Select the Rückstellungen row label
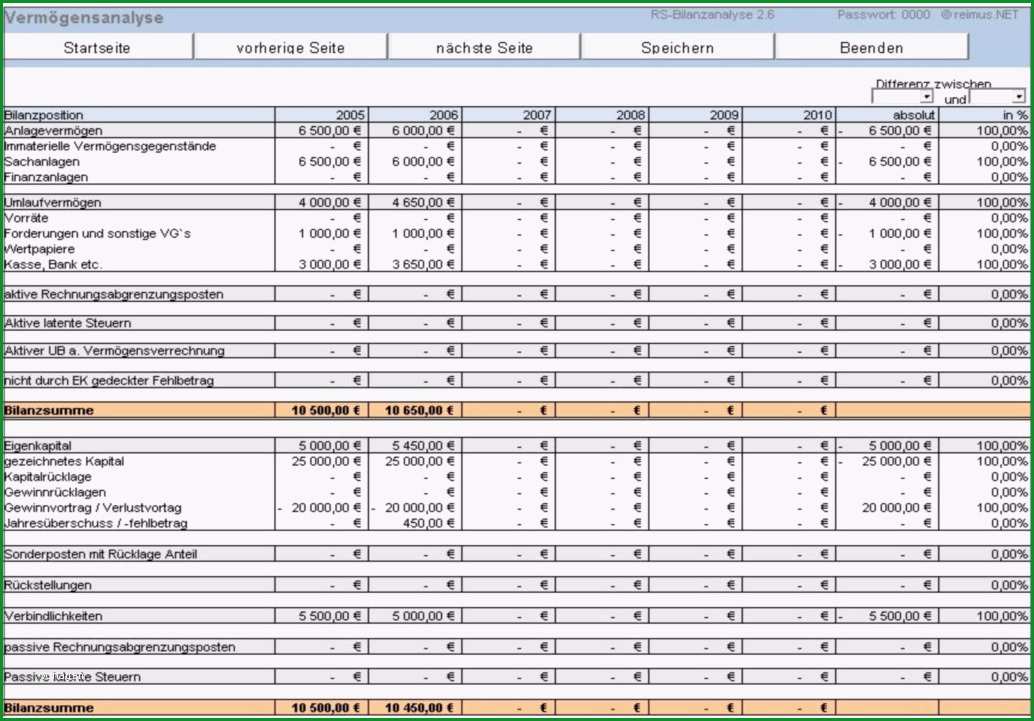1034x721 pixels. 47,585
